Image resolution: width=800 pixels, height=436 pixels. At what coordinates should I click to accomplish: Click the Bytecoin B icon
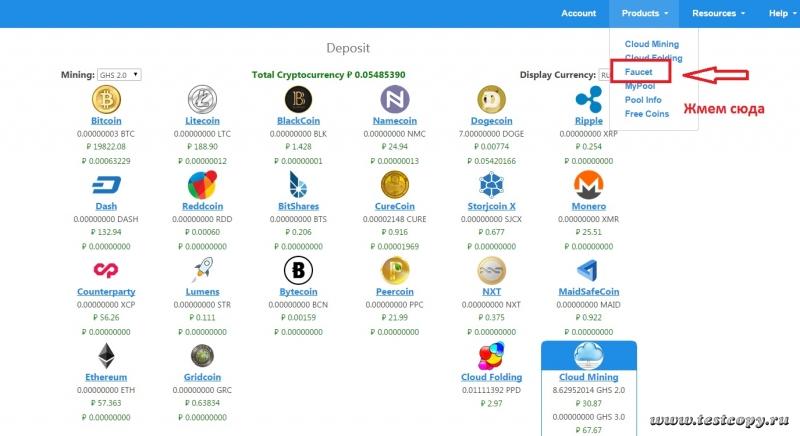(298, 270)
